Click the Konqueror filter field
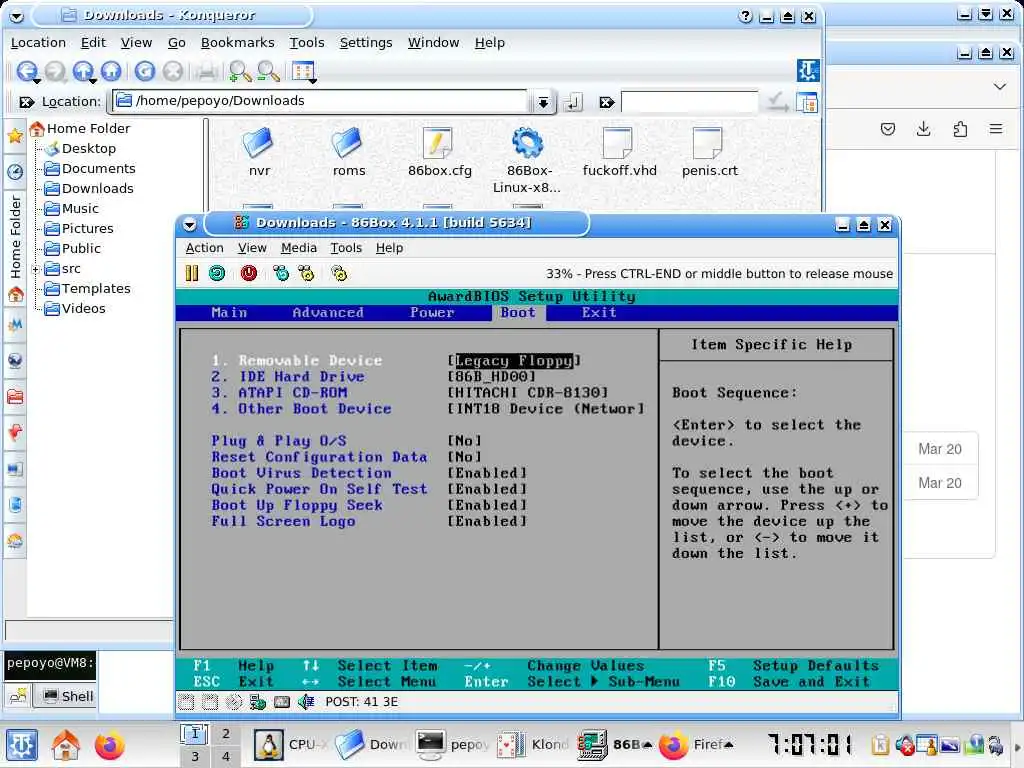This screenshot has height=768, width=1024. click(x=689, y=102)
